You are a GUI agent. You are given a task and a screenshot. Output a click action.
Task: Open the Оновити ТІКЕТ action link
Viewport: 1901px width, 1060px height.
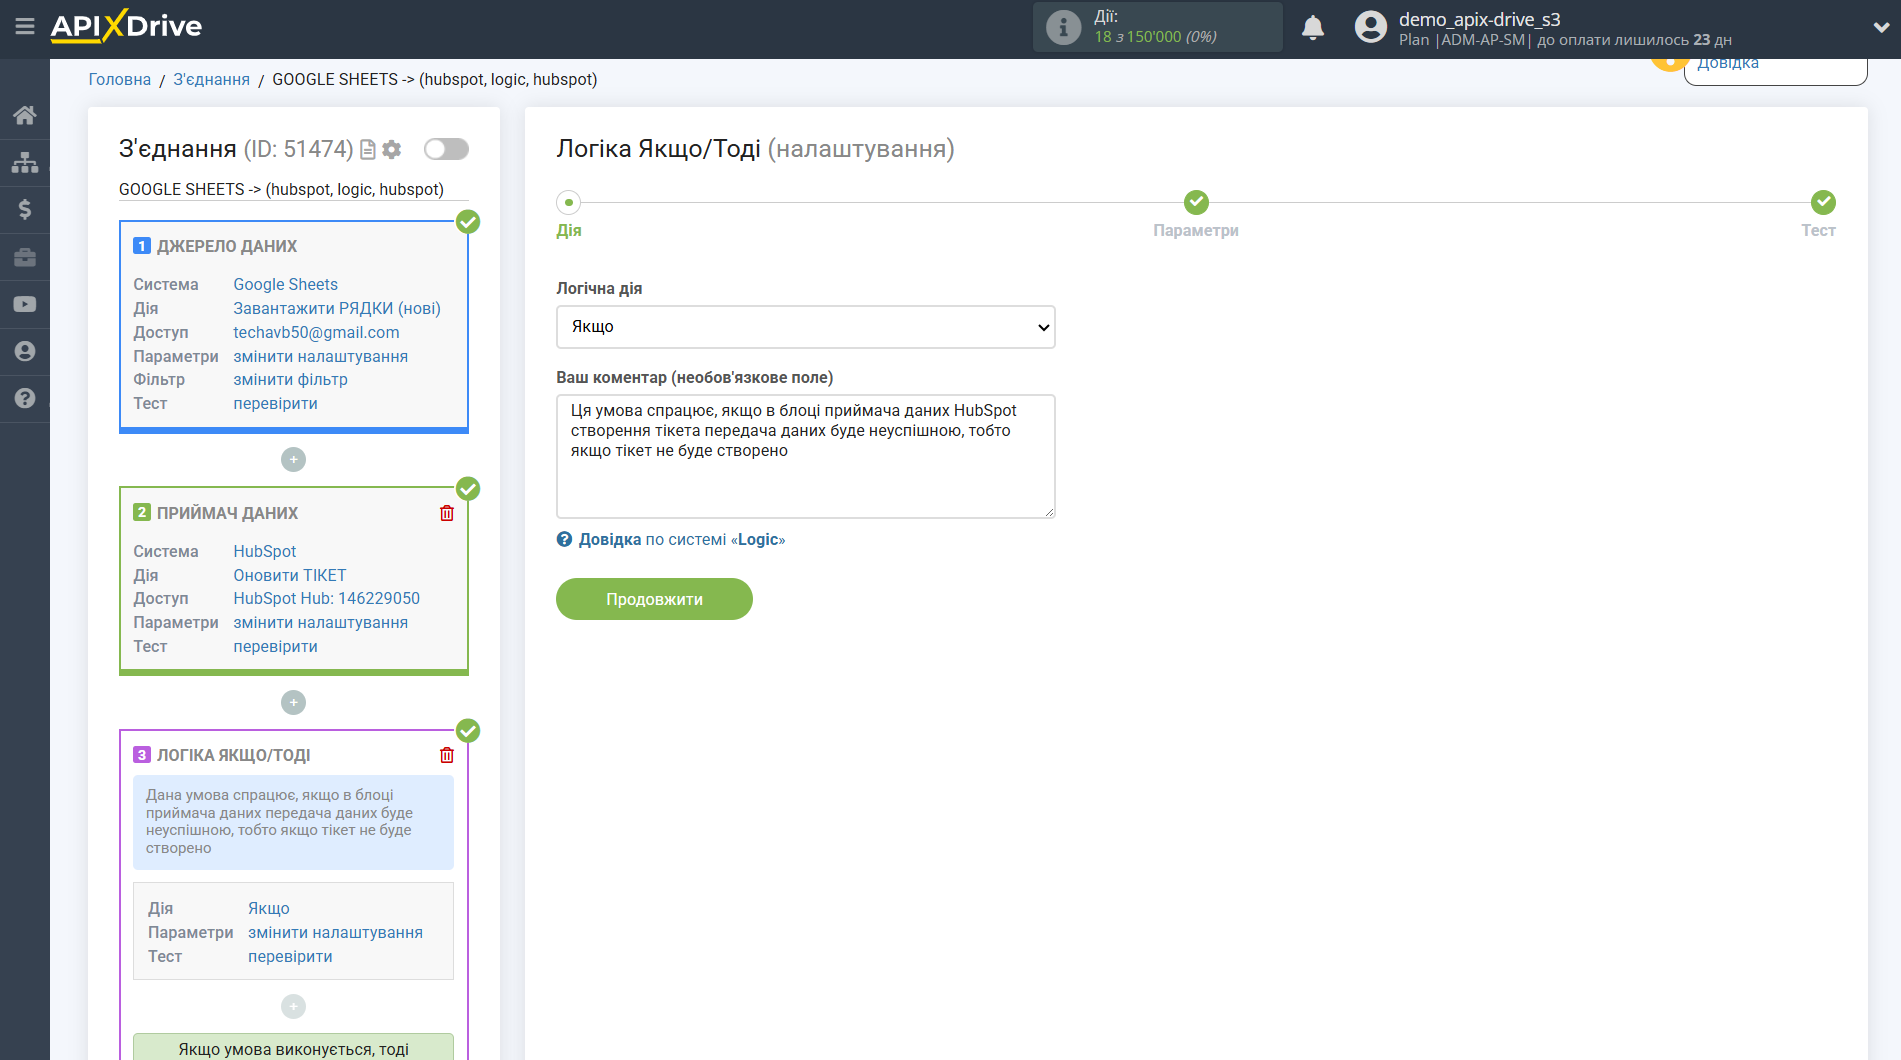click(x=290, y=576)
